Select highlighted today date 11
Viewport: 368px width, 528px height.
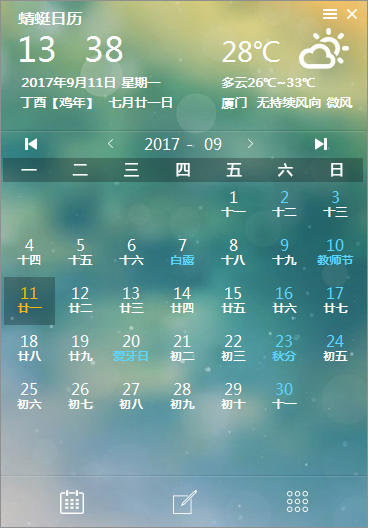[x=29, y=301]
